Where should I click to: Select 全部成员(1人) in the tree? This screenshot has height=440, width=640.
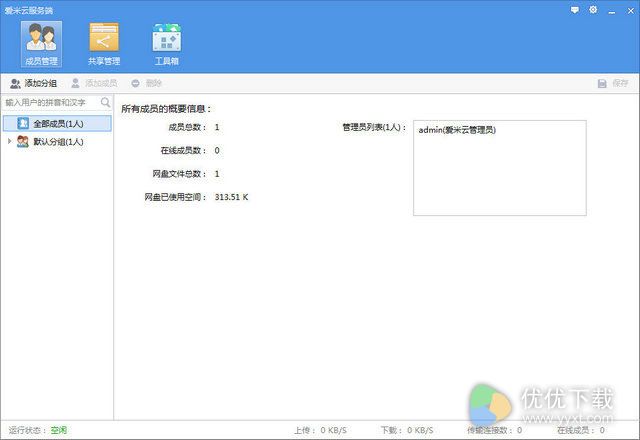pos(57,124)
